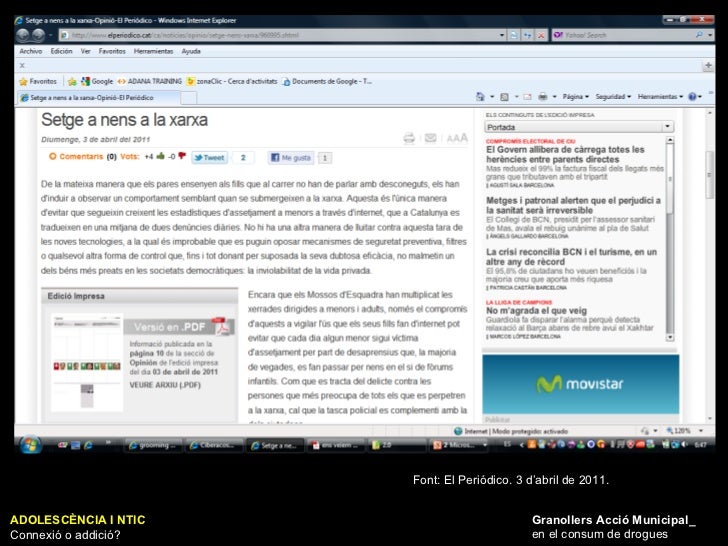Click the article's send by email icon
The width and height of the screenshot is (728, 546).
point(430,138)
